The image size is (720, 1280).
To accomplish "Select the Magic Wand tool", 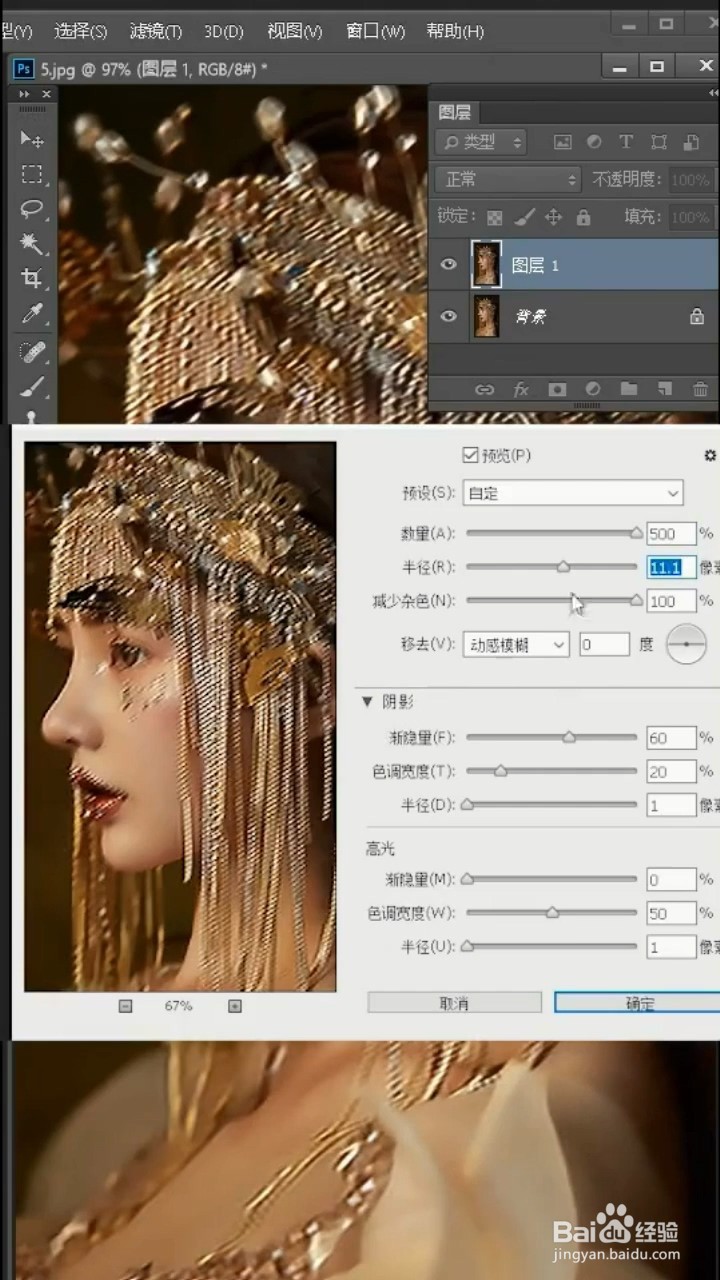I will [x=32, y=244].
